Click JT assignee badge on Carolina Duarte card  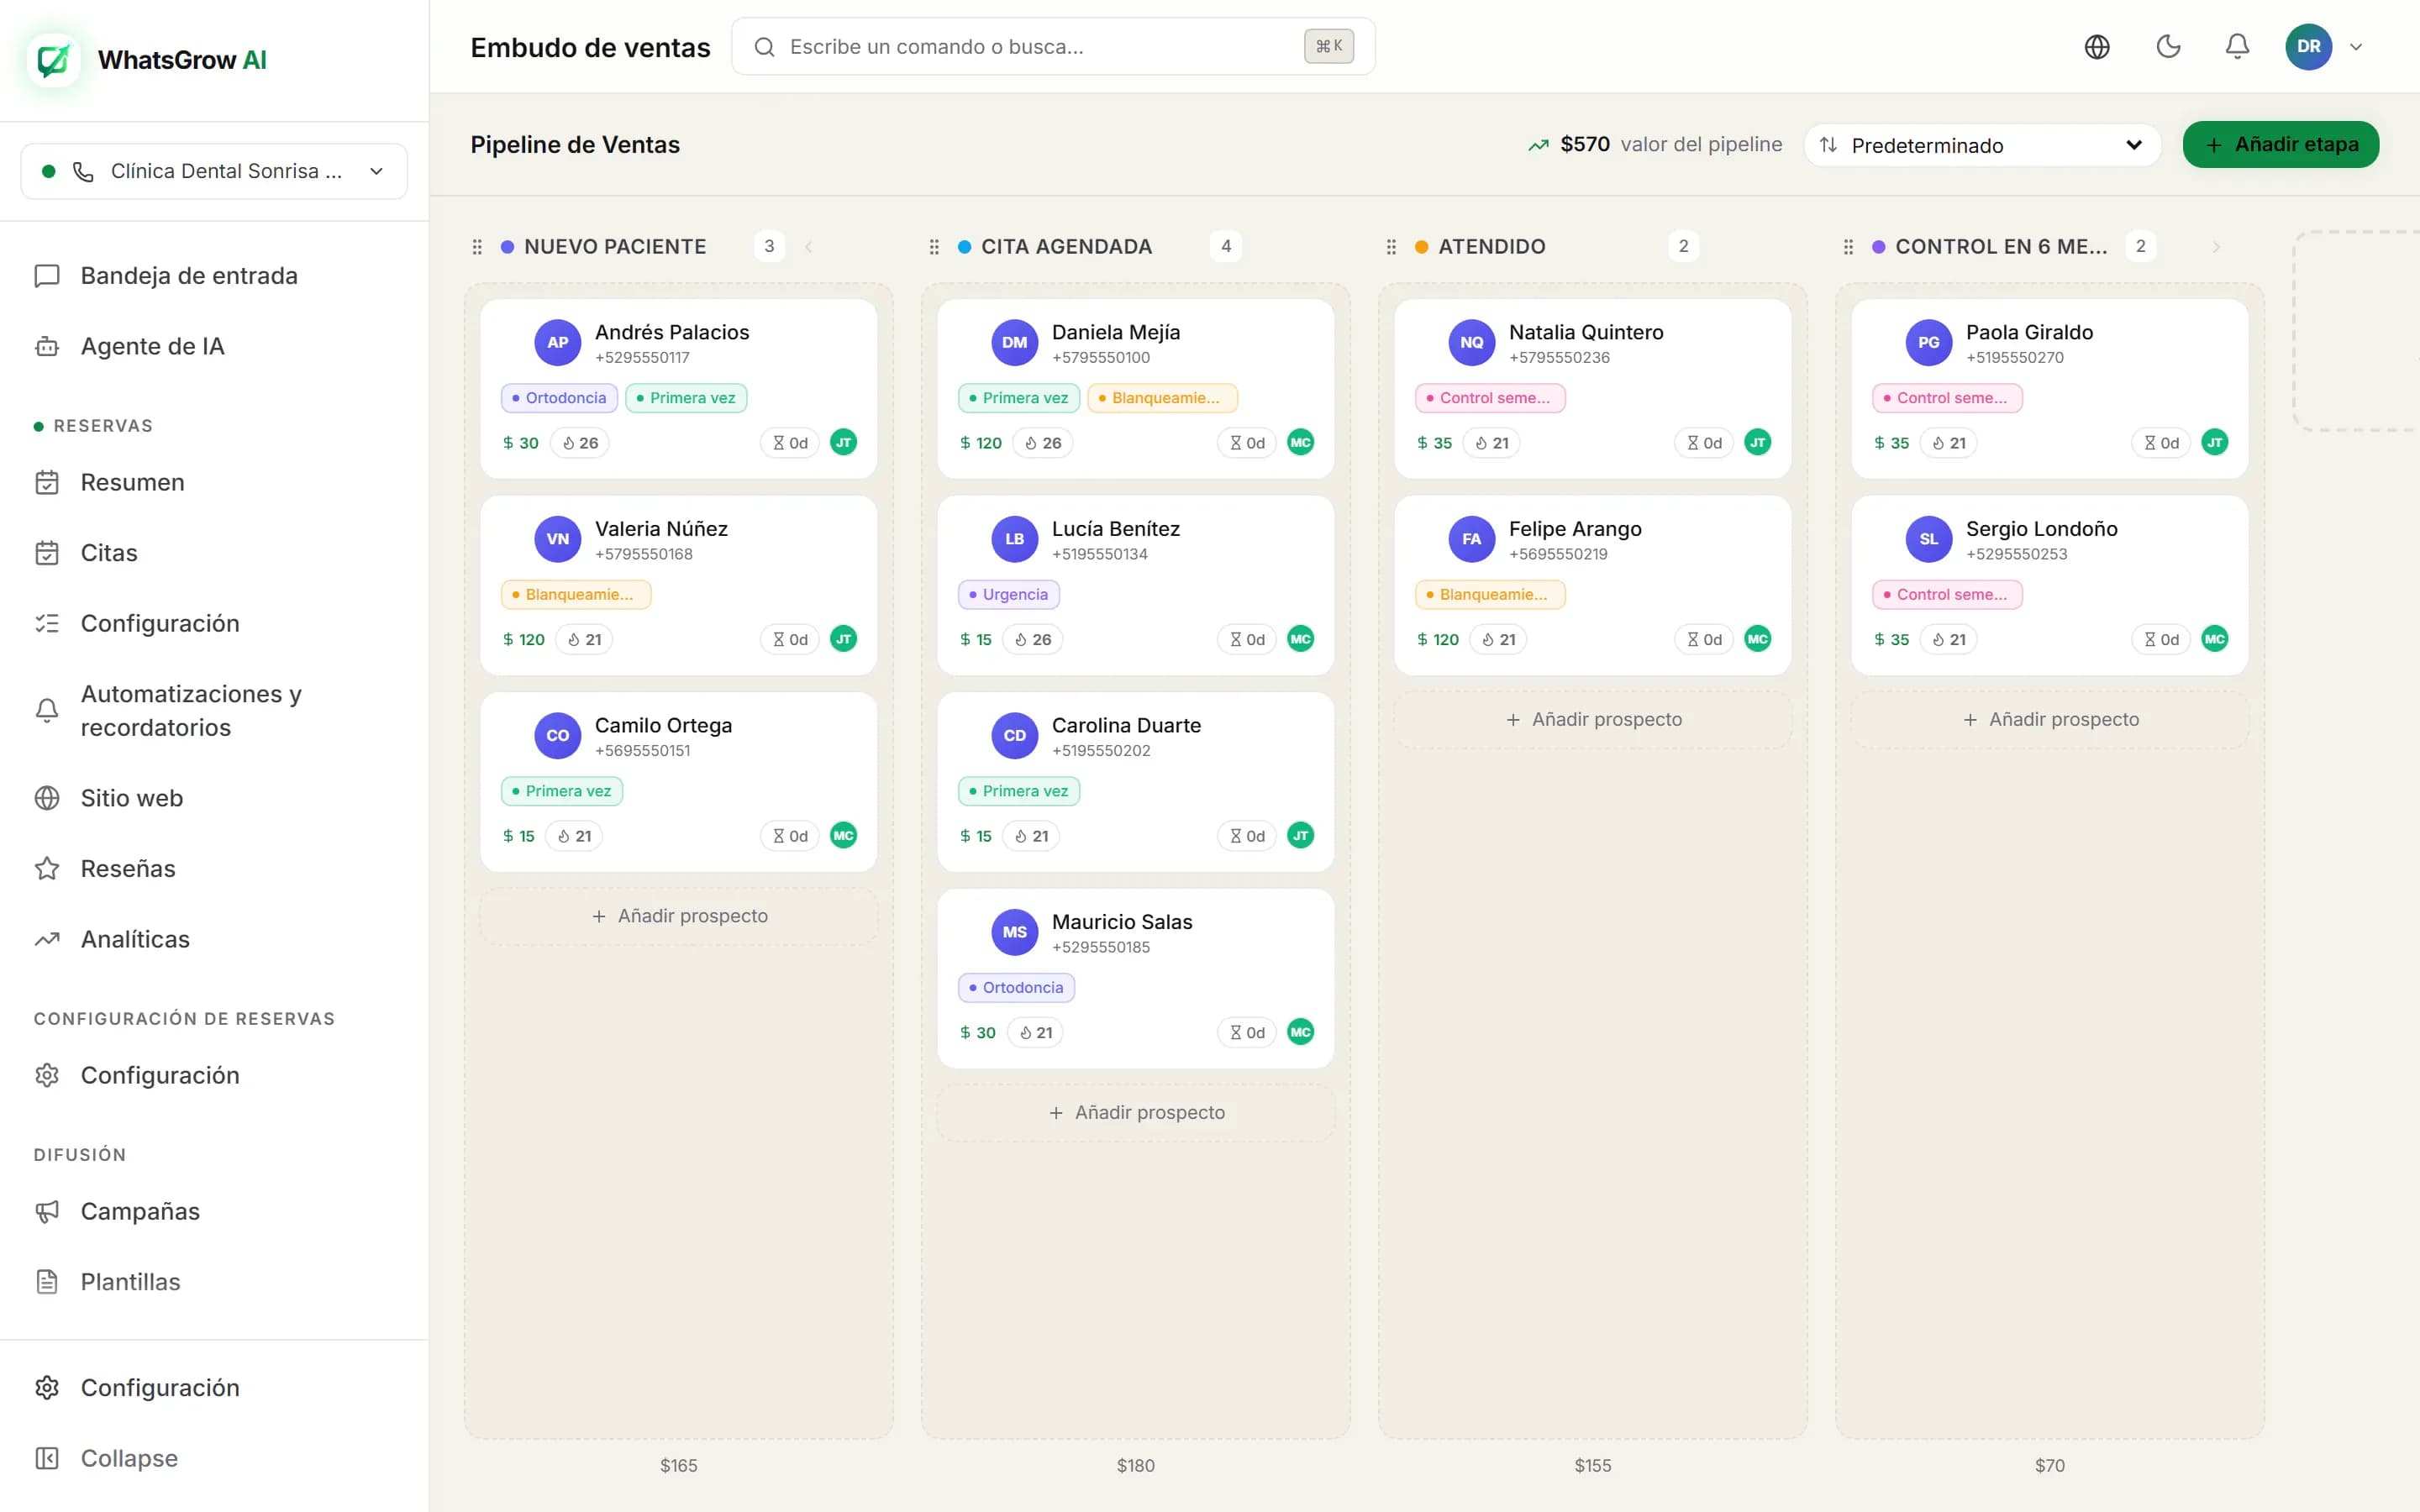click(x=1300, y=836)
